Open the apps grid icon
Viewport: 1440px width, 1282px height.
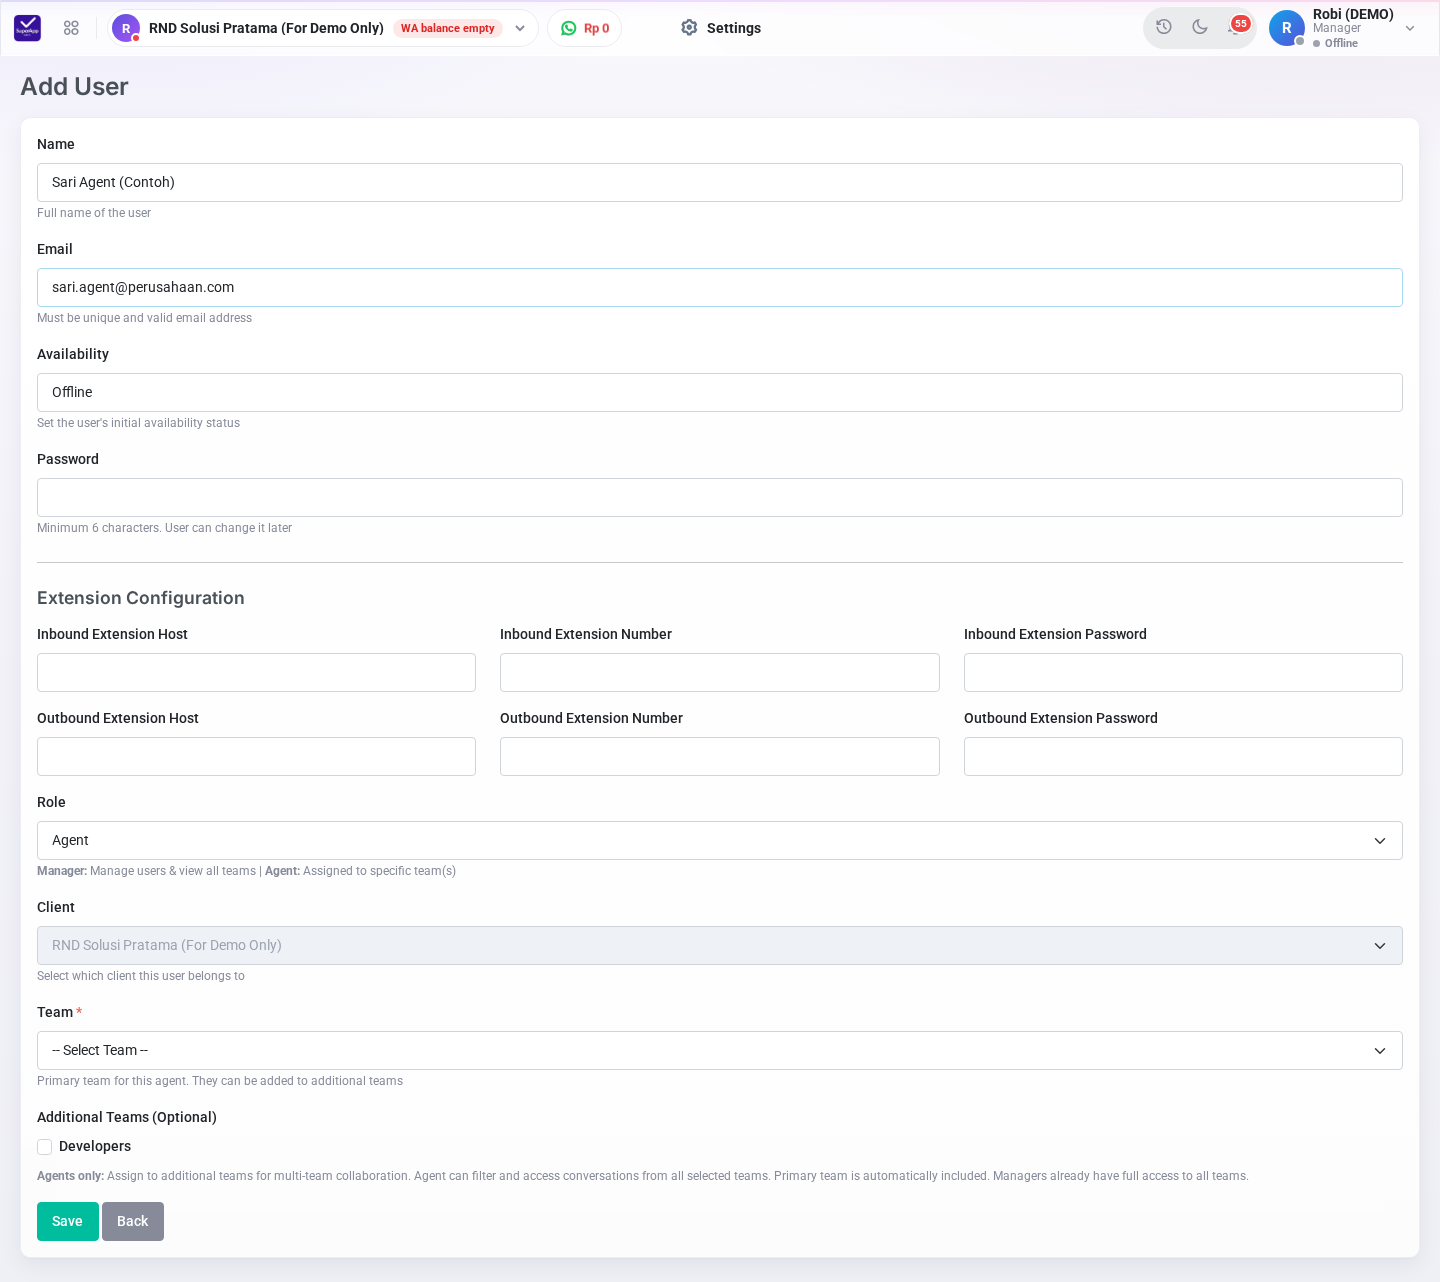pos(71,28)
